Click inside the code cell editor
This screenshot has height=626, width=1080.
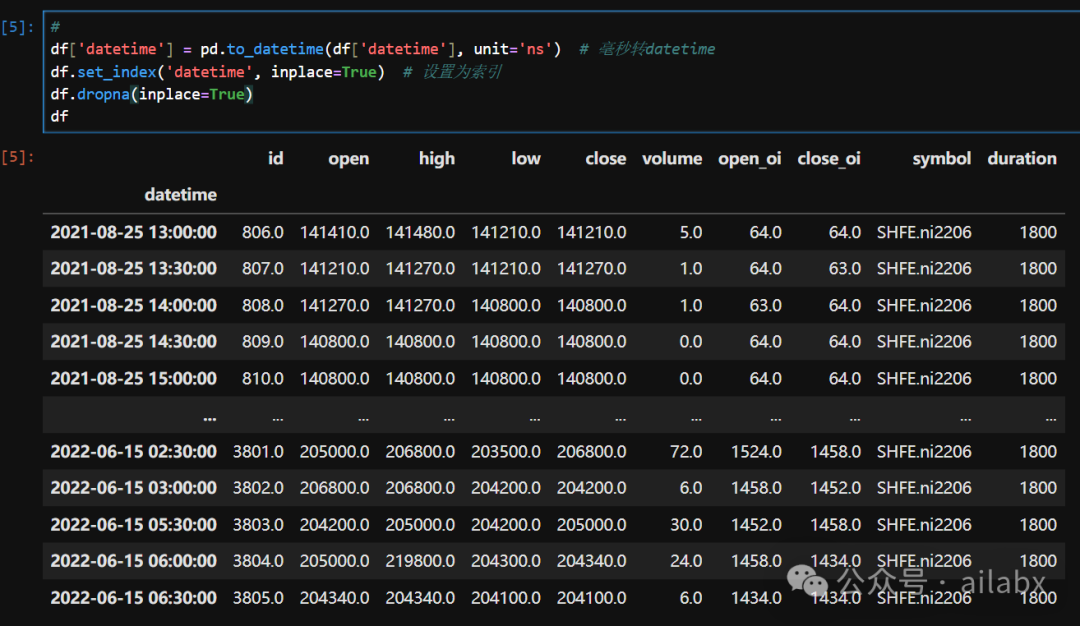561,72
